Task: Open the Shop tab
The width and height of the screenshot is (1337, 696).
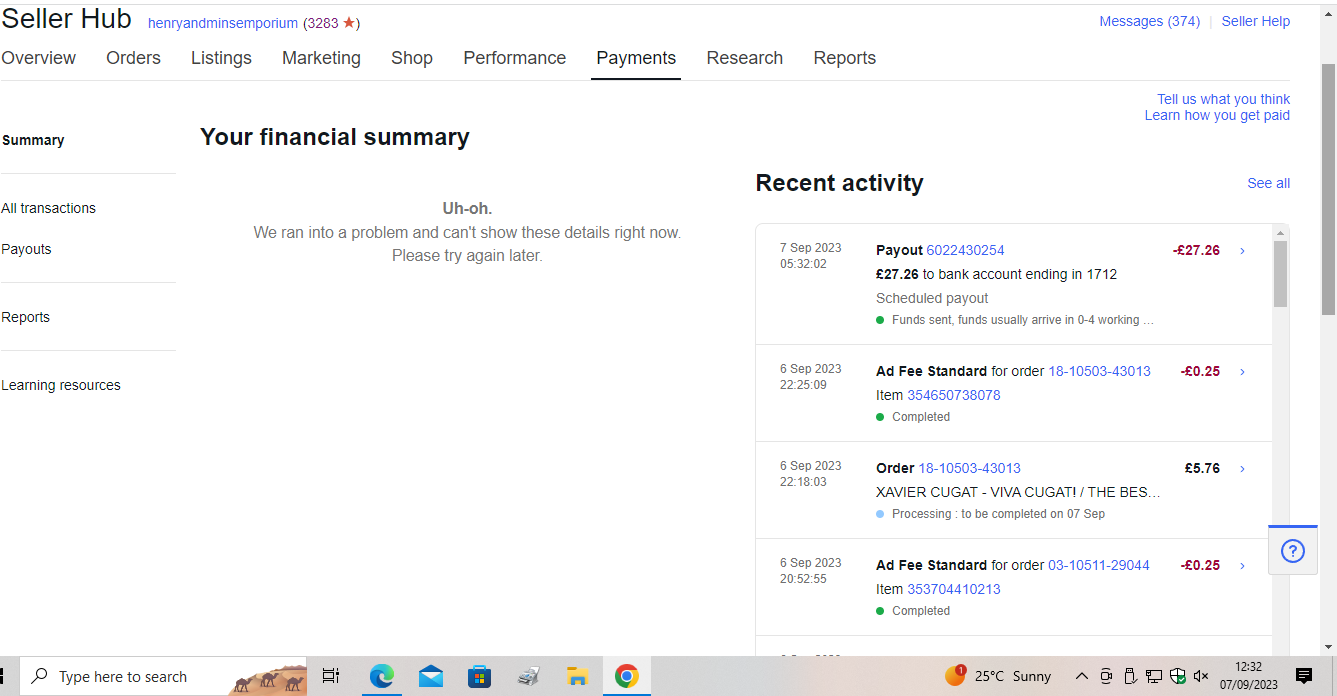Action: click(x=412, y=58)
